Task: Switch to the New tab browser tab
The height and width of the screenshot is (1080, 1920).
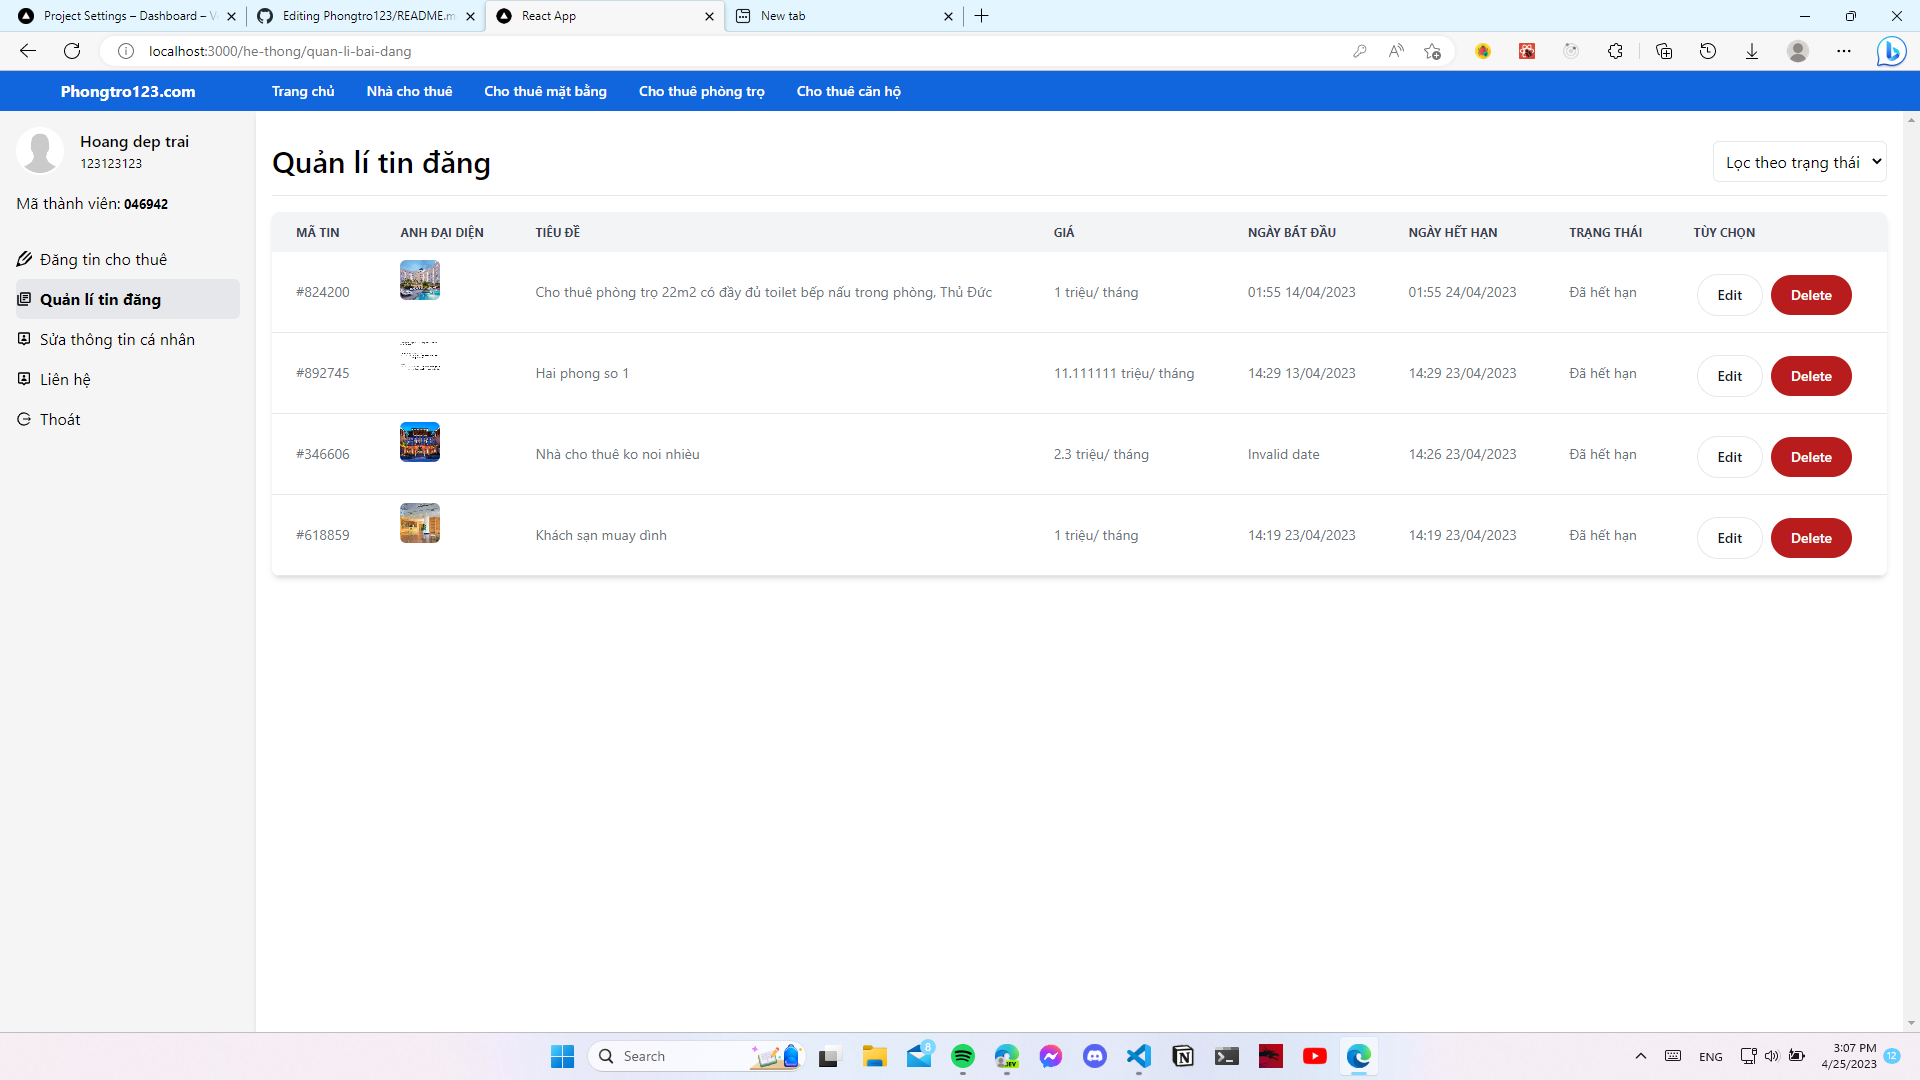Action: point(845,16)
